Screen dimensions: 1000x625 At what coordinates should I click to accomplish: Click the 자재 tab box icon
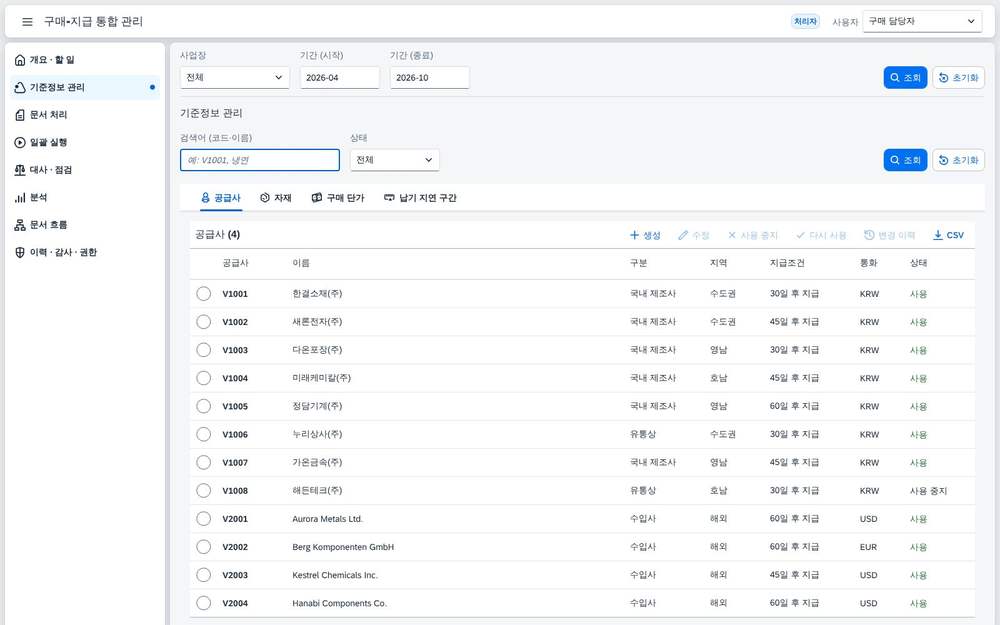(x=265, y=198)
